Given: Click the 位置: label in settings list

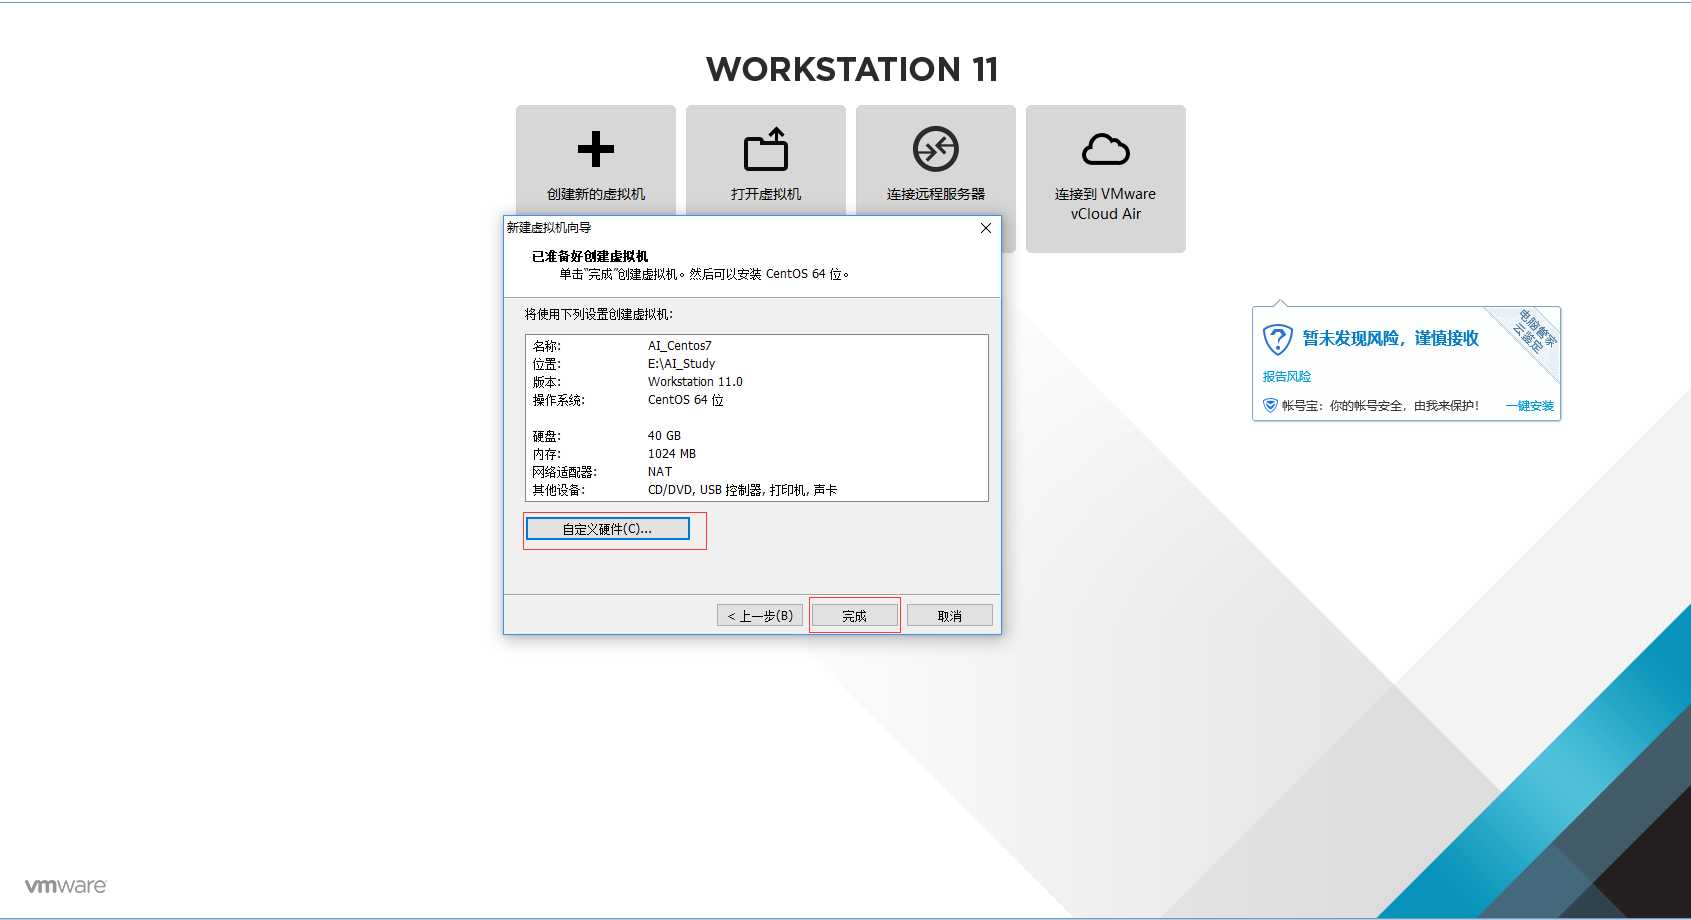Looking at the screenshot, I should (x=547, y=364).
